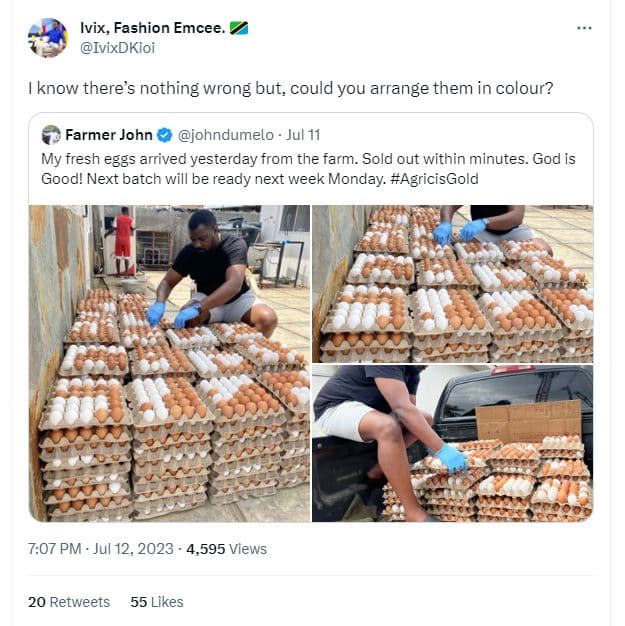The width and height of the screenshot is (625, 626).
Task: Open the large left egg crates photo
Action: [x=169, y=363]
